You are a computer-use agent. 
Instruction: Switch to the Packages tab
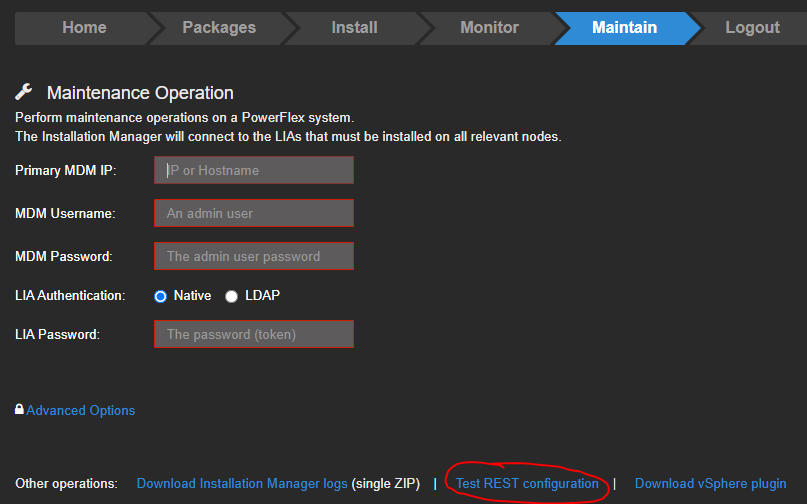(219, 28)
